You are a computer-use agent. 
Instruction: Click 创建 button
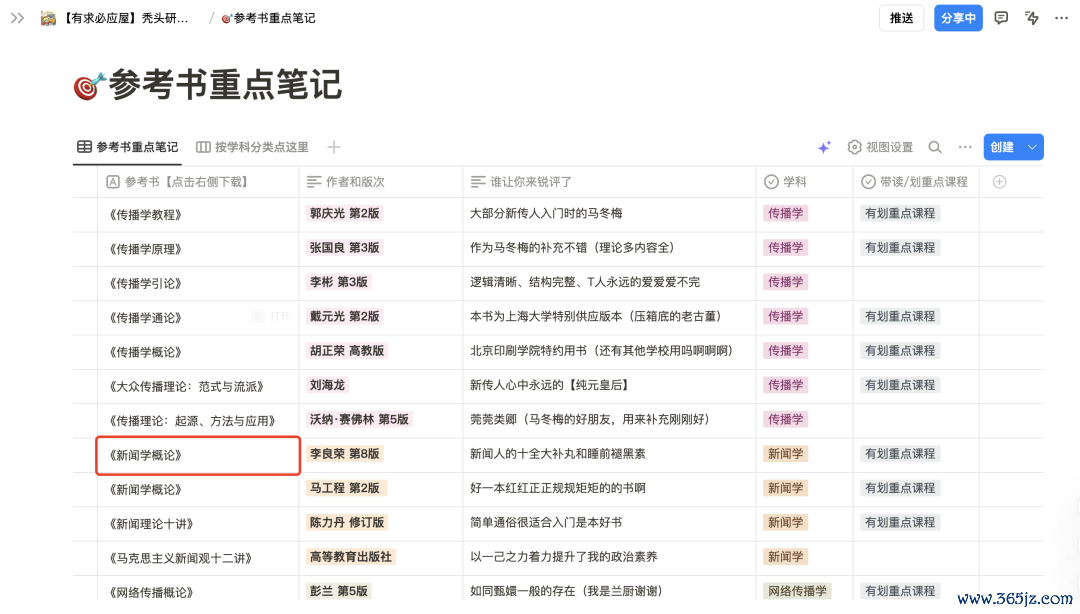[x=1002, y=147]
